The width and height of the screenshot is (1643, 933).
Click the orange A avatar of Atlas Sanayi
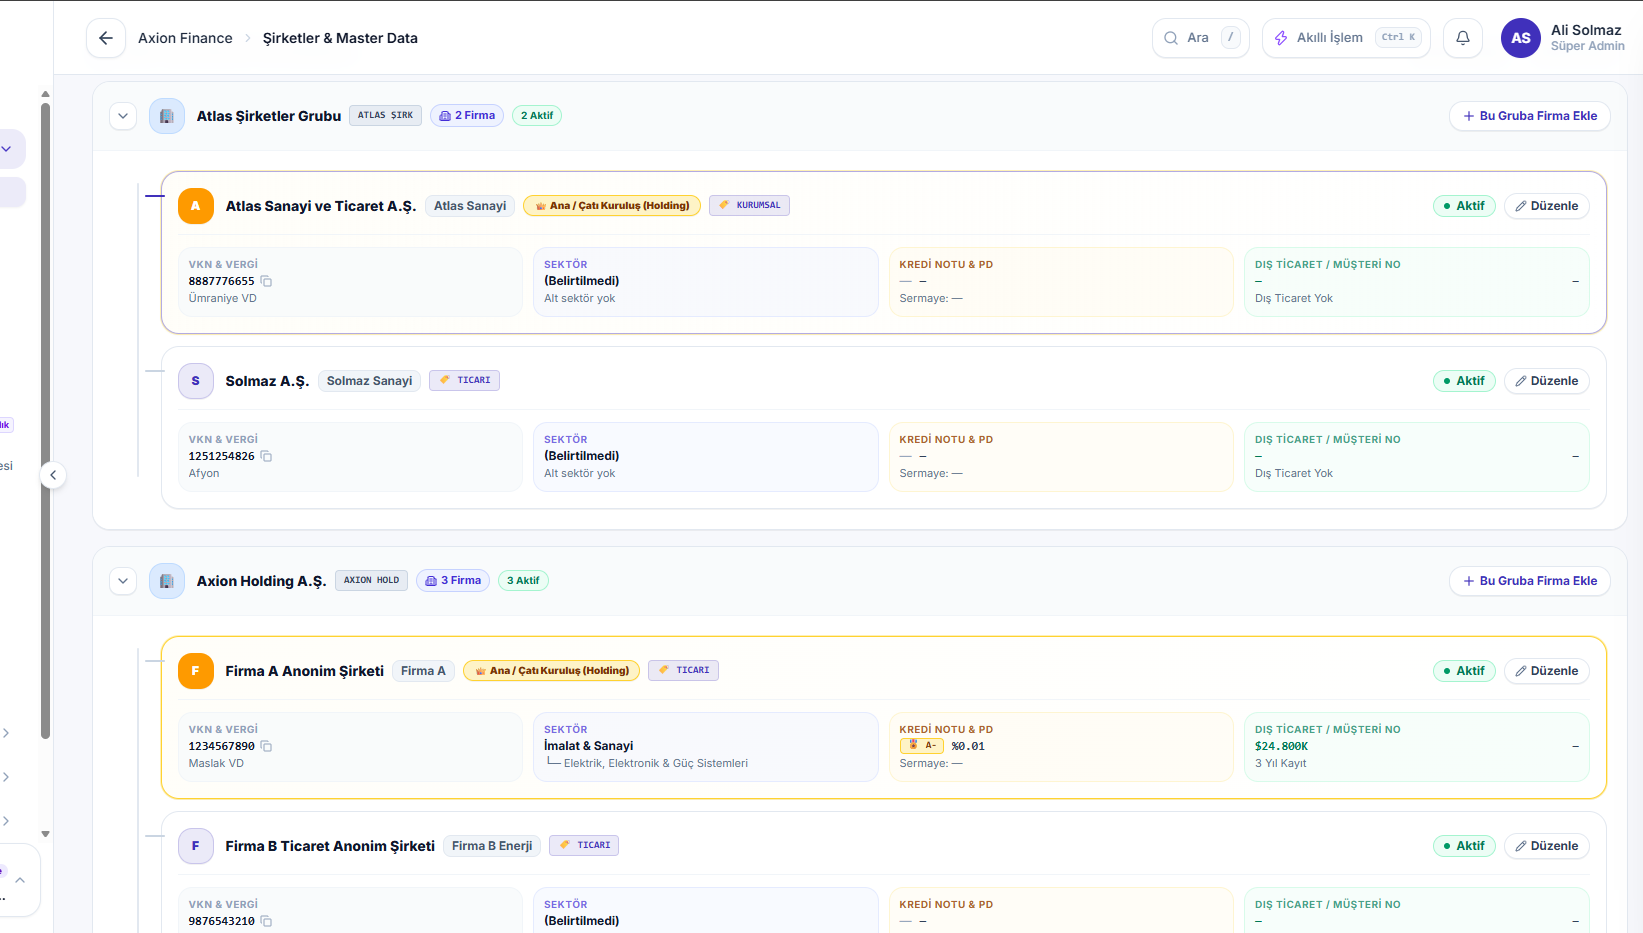pos(196,206)
